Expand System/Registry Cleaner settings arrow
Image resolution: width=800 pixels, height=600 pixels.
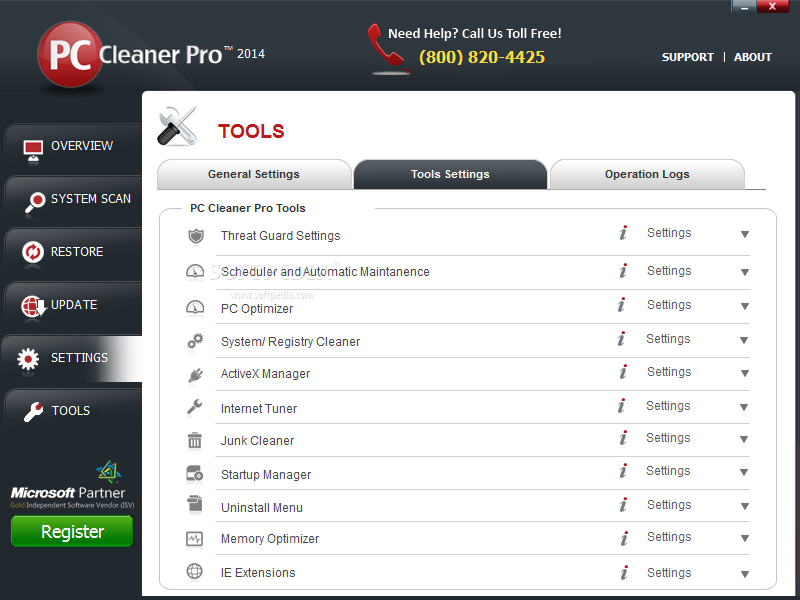(744, 340)
